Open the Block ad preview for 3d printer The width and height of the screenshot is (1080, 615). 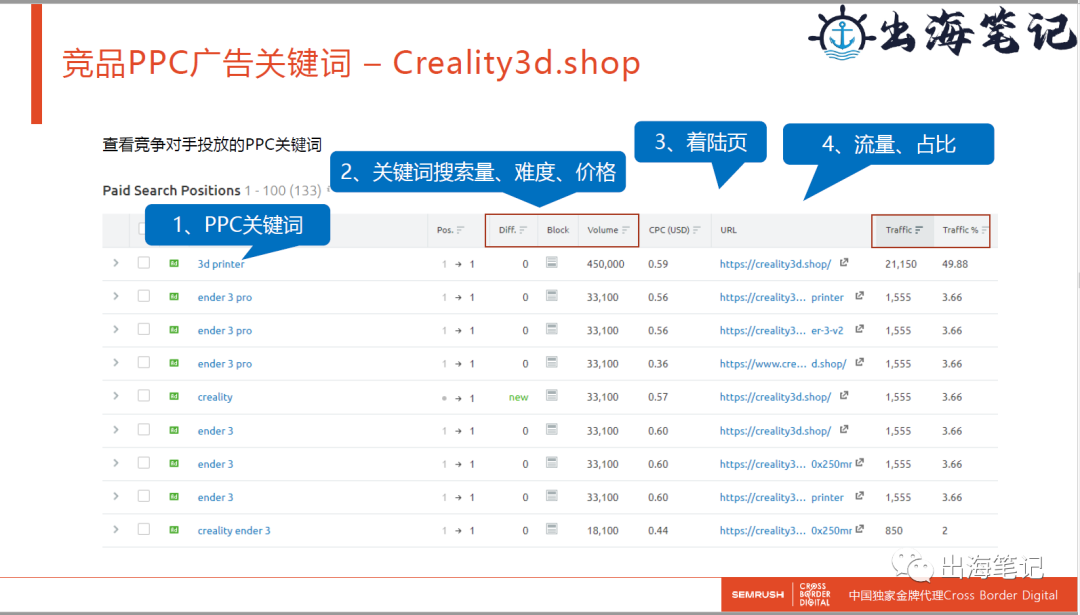click(552, 262)
